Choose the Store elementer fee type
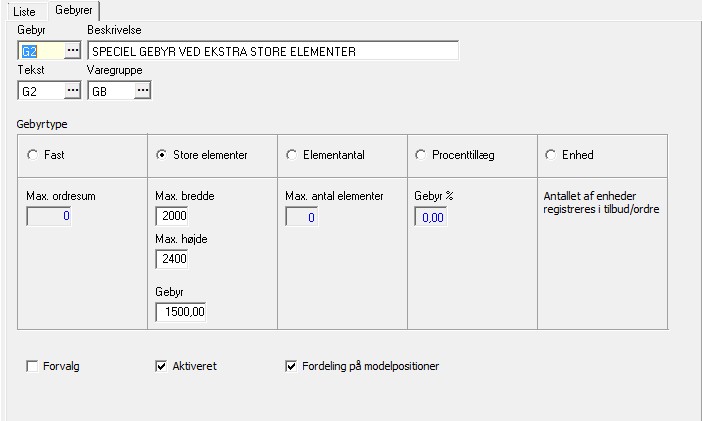Image resolution: width=702 pixels, height=421 pixels. click(x=162, y=155)
